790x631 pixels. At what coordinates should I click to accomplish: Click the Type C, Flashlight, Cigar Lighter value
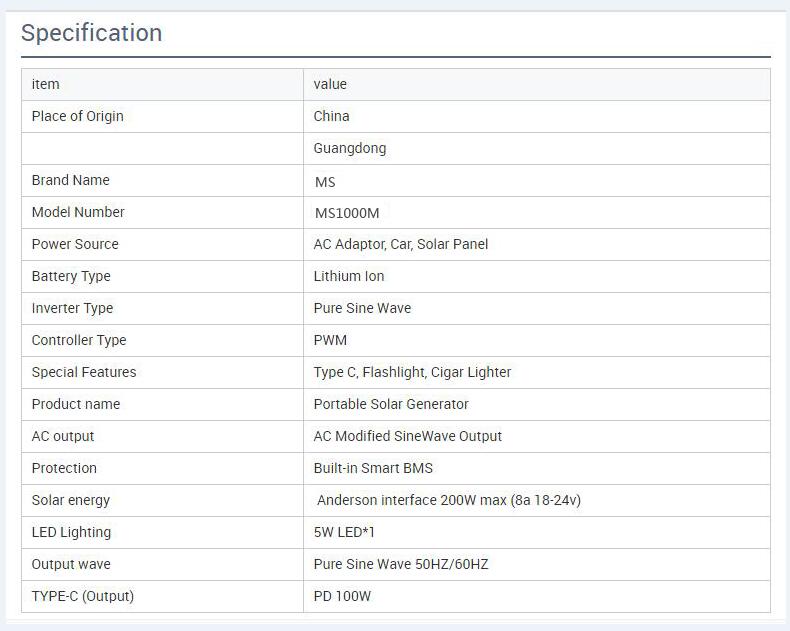click(412, 372)
